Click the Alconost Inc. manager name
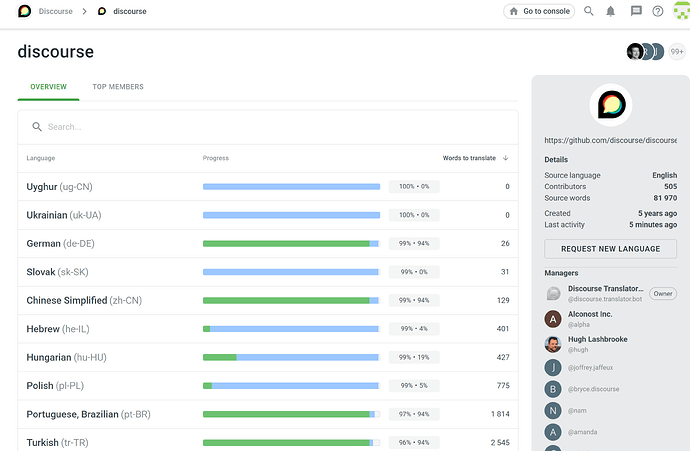Viewport: 690px width, 451px height. click(x=590, y=314)
